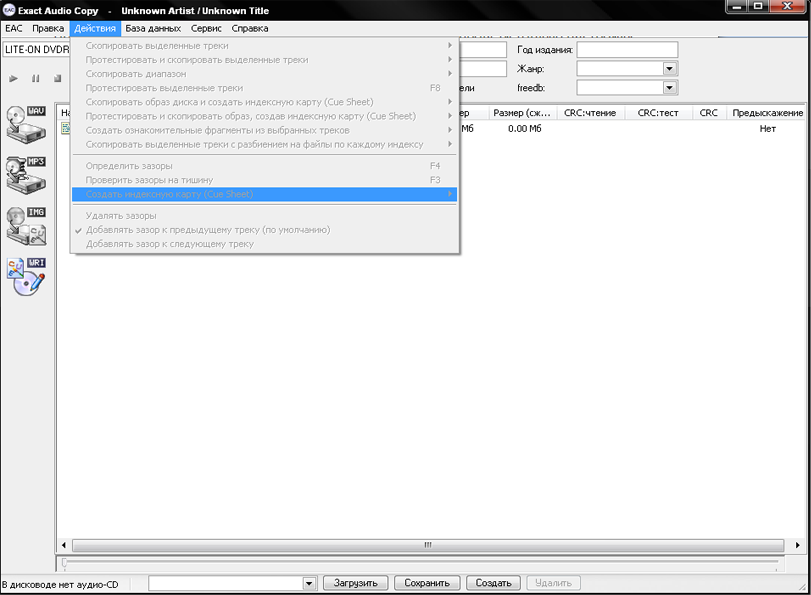
Task: Select Протестировать и скопировать выделенные треки
Action: pos(264,60)
